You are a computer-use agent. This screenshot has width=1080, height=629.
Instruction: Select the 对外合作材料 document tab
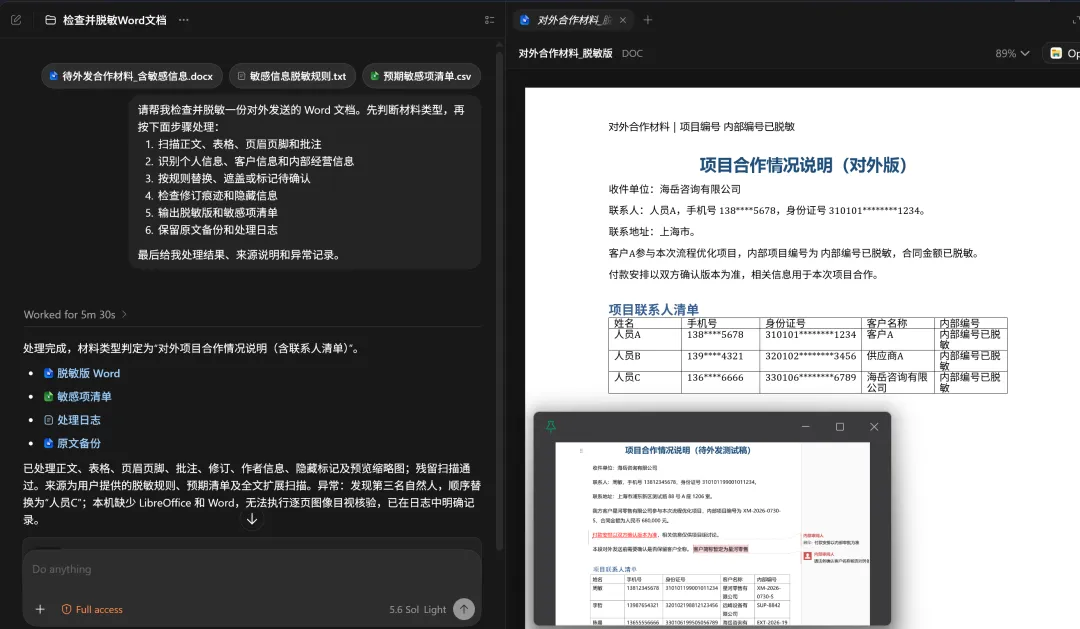pyautogui.click(x=573, y=20)
